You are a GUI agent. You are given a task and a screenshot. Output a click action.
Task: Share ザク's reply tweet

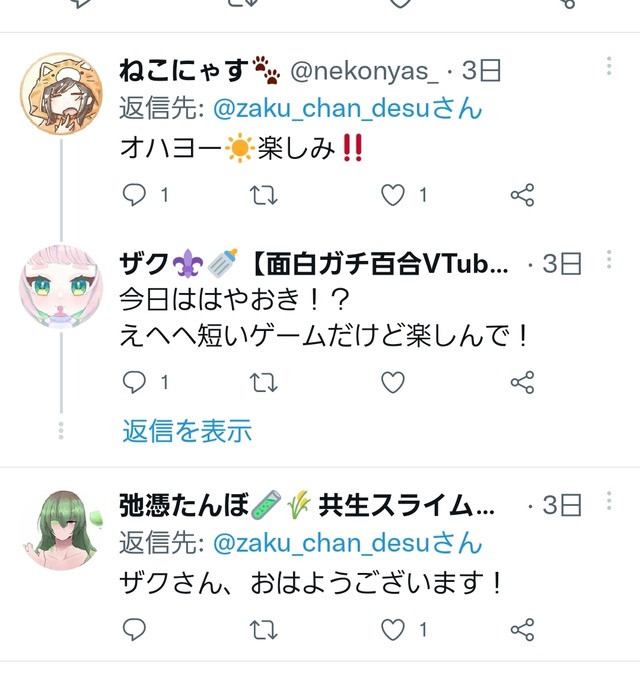[x=523, y=382]
